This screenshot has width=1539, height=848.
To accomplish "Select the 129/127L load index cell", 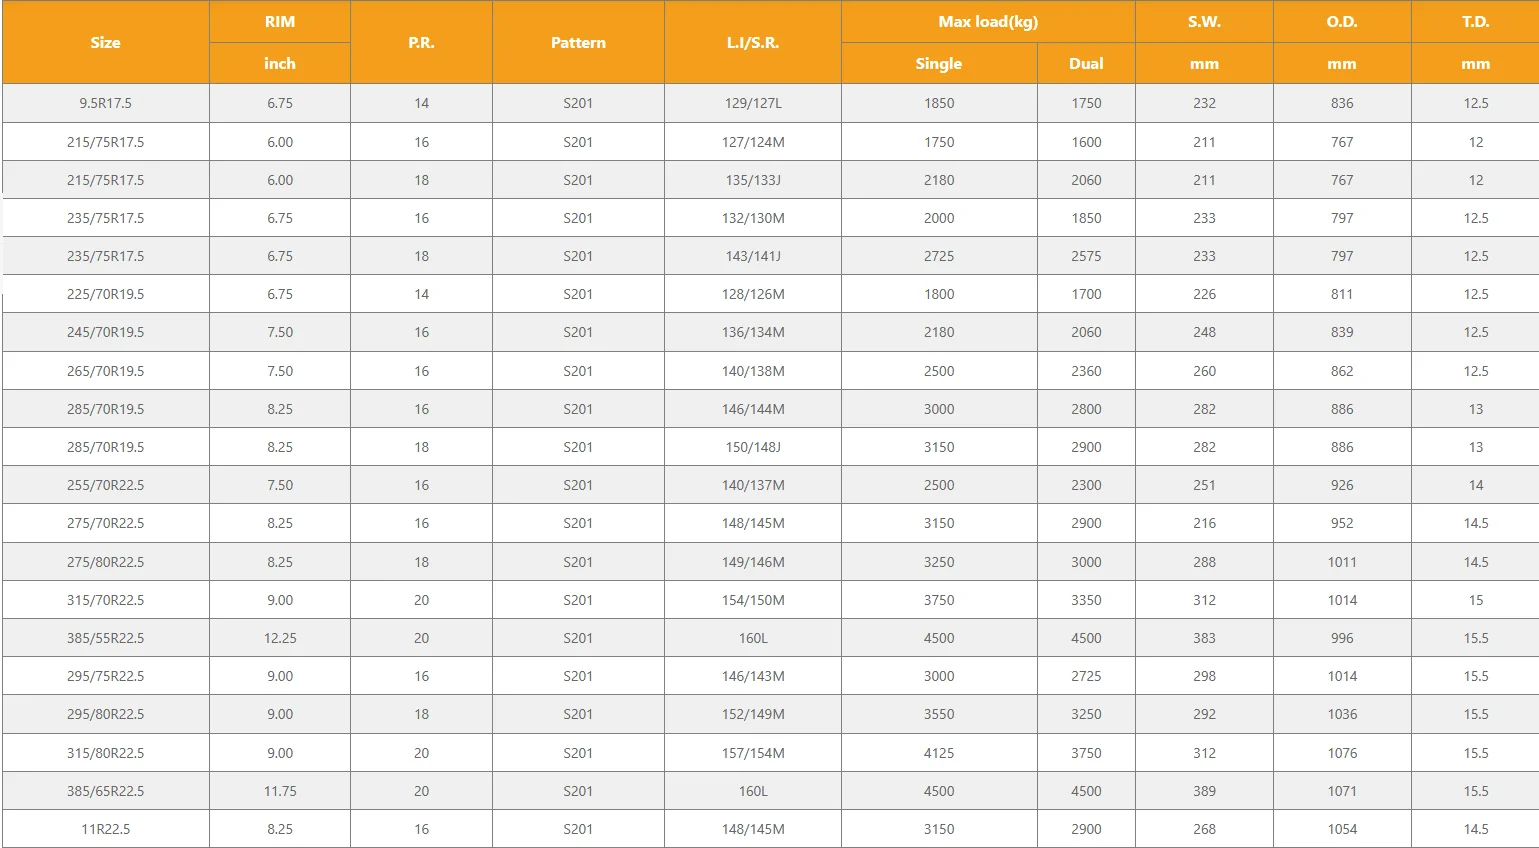I will click(753, 103).
